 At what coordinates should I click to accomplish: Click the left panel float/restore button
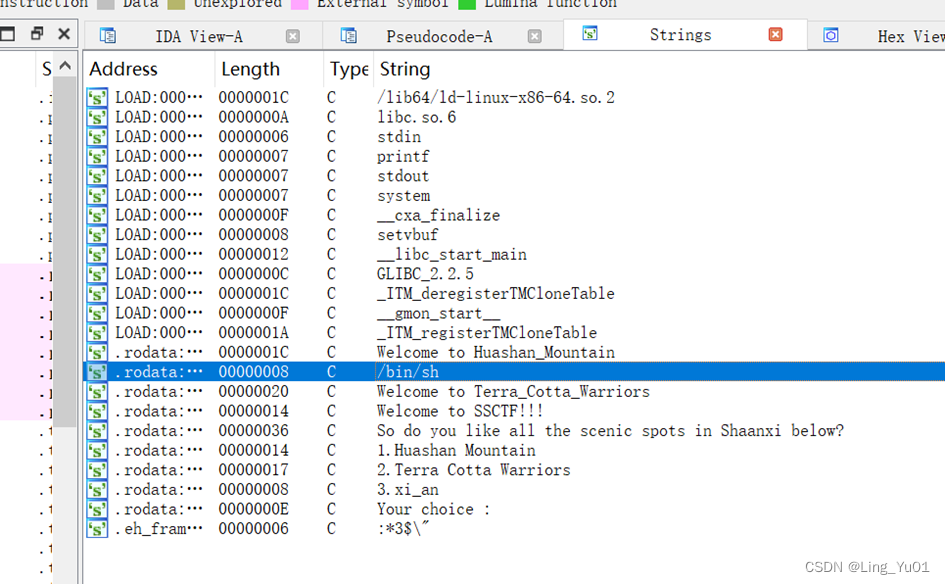[37, 34]
